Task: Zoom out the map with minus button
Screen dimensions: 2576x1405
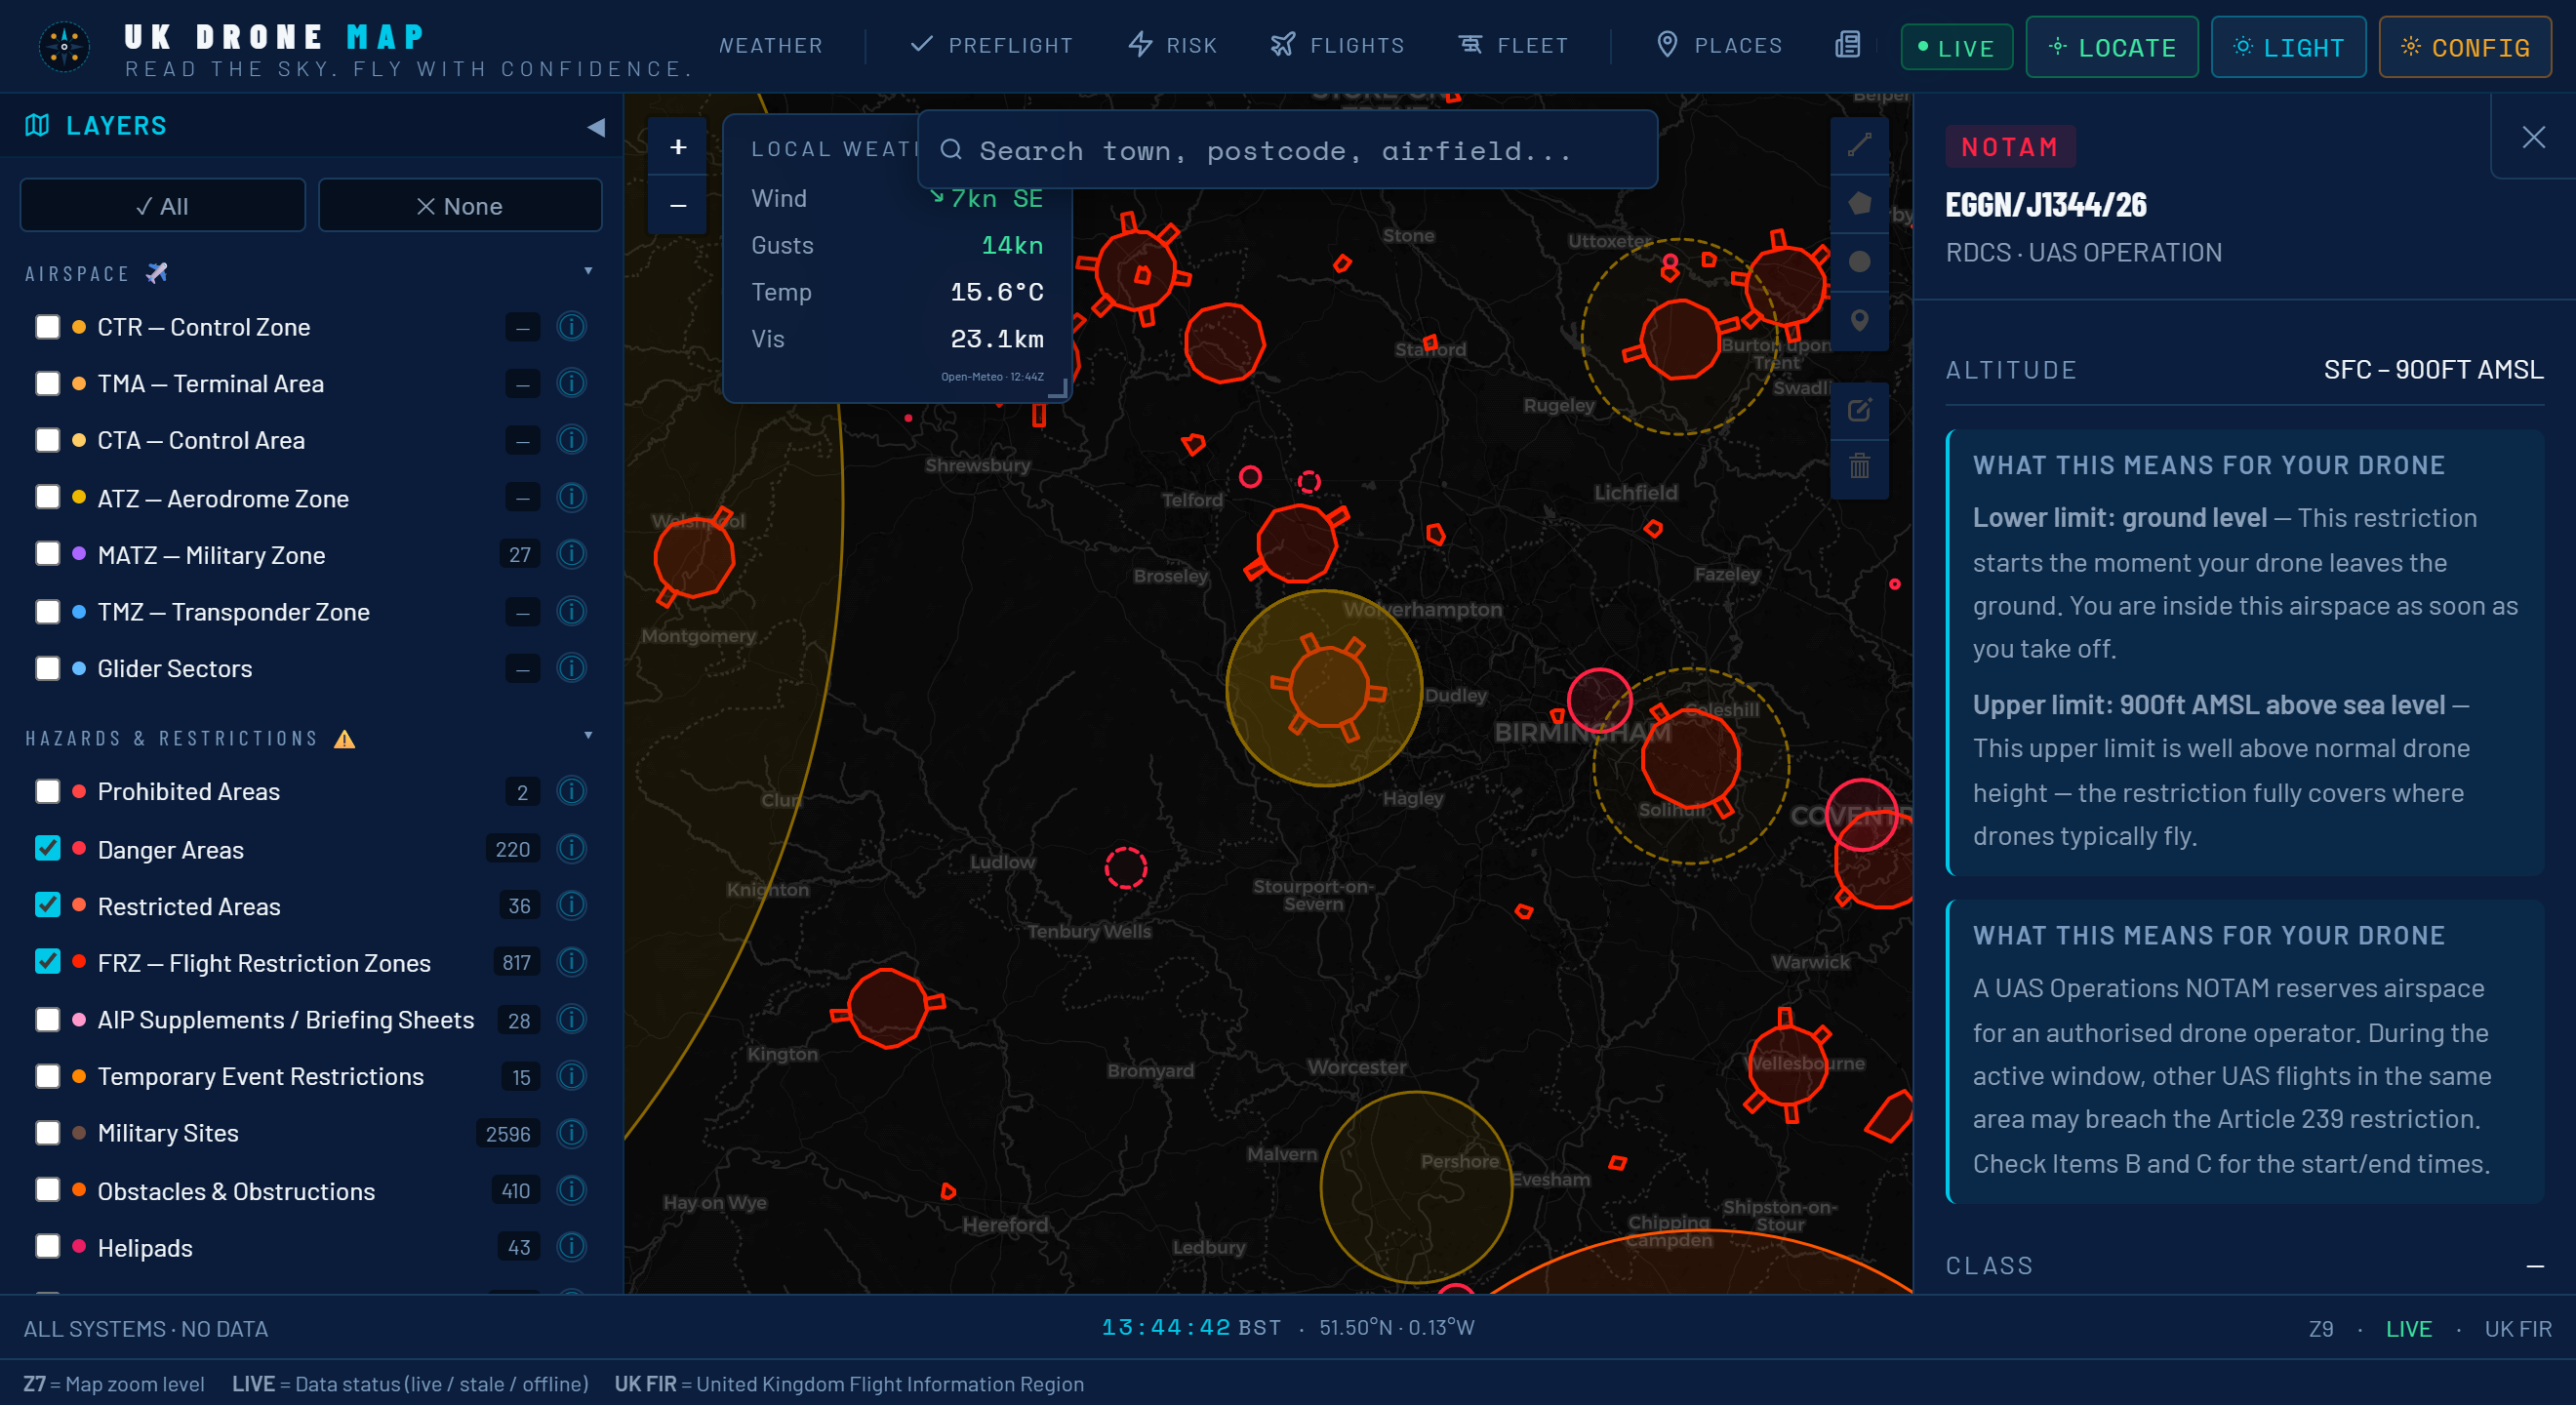Action: [678, 205]
